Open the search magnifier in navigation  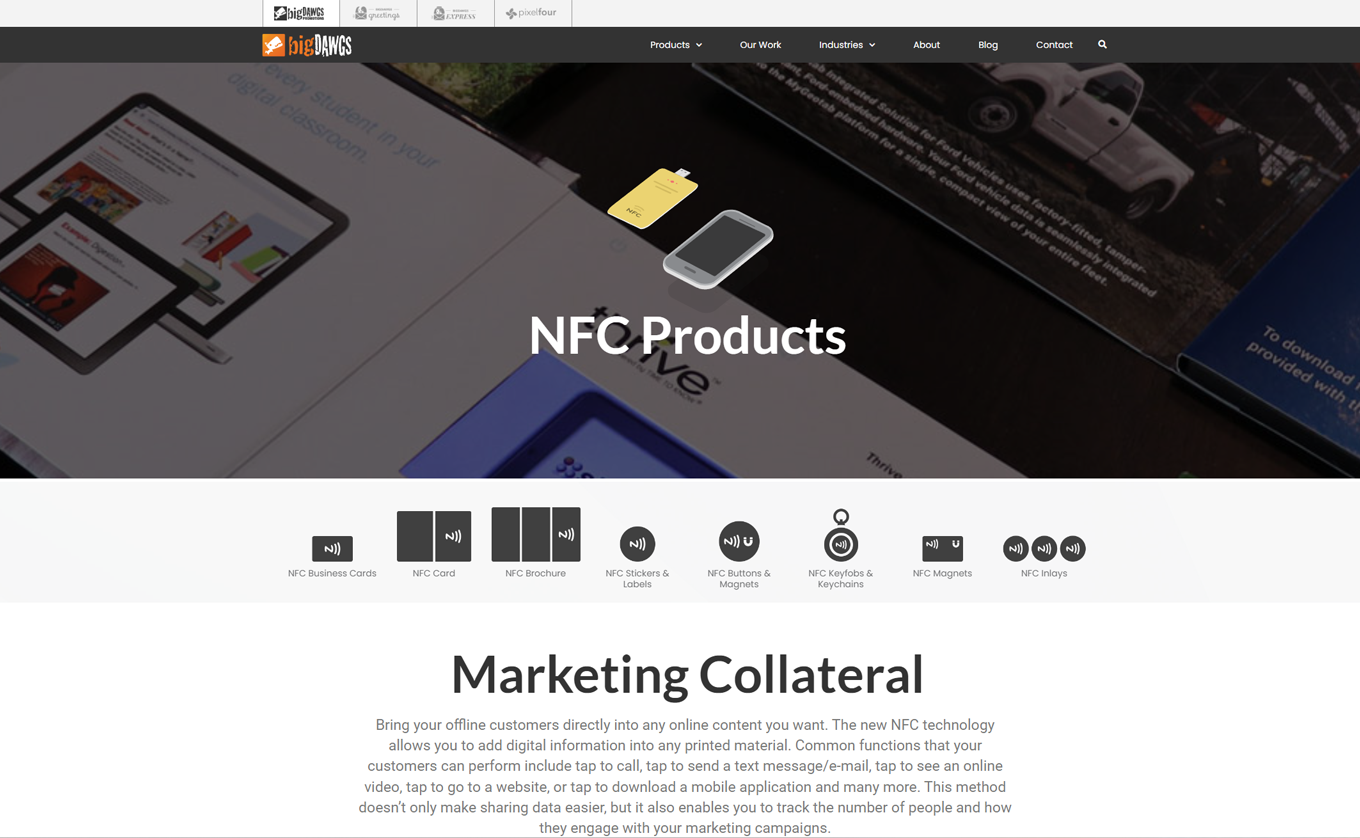point(1102,44)
